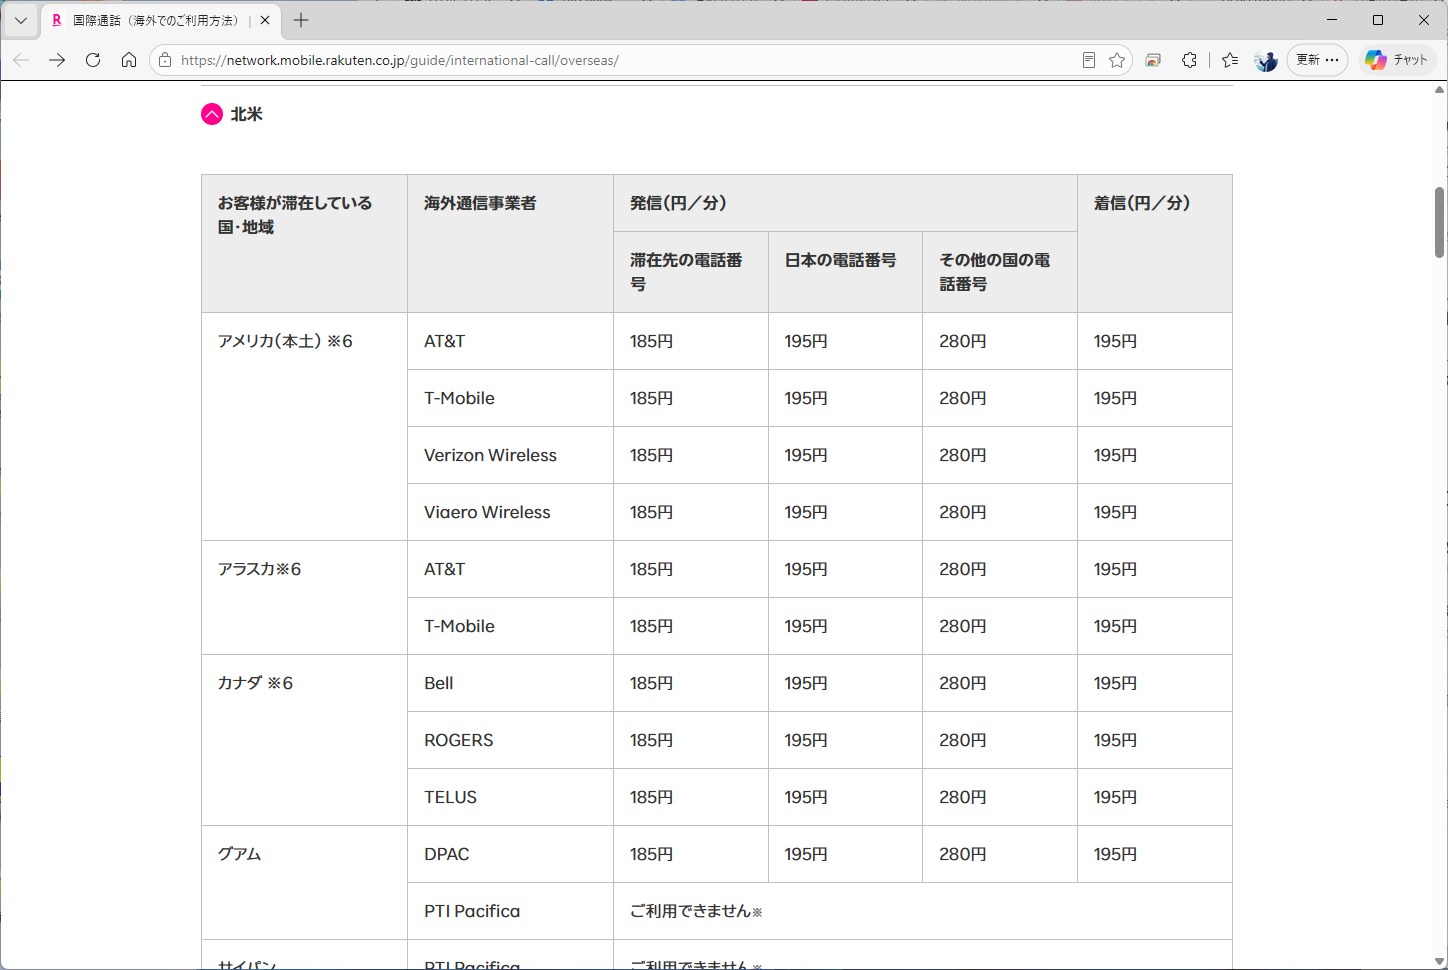1448x970 pixels.
Task: Click 185円 in the Viaero Wireless row
Action: (x=651, y=512)
